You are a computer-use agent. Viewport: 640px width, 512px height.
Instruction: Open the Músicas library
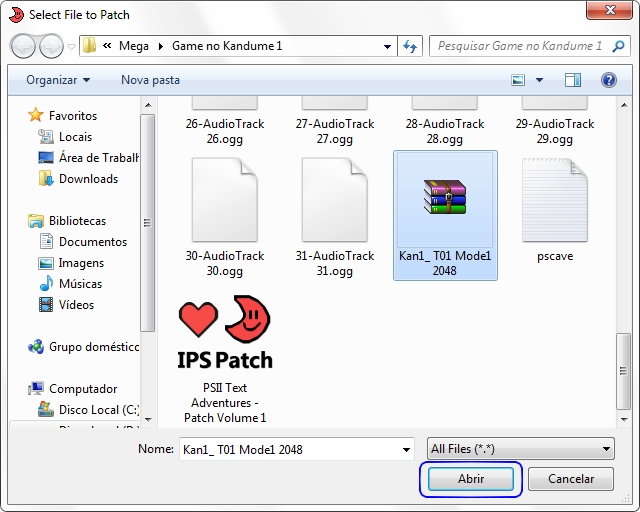pos(80,284)
